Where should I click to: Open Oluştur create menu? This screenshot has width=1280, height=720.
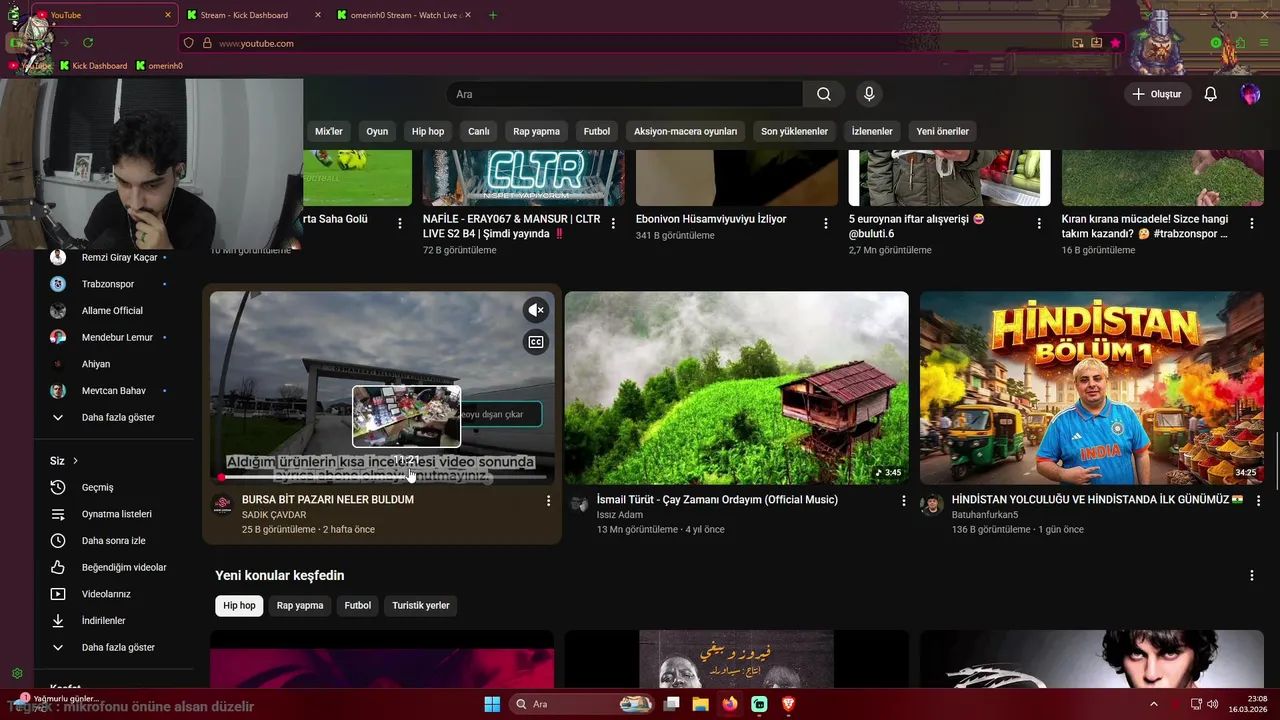(x=1157, y=94)
